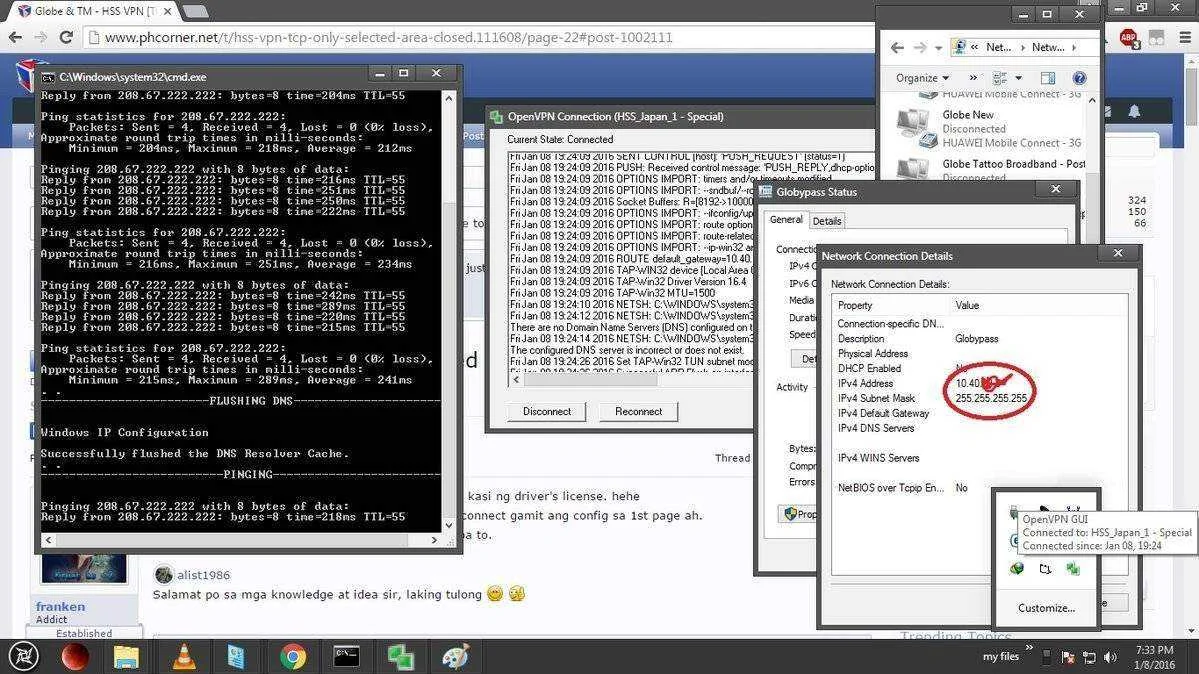The width and height of the screenshot is (1199, 674).
Task: Click Customize... in the tray overflow popup
Action: pyautogui.click(x=1046, y=608)
